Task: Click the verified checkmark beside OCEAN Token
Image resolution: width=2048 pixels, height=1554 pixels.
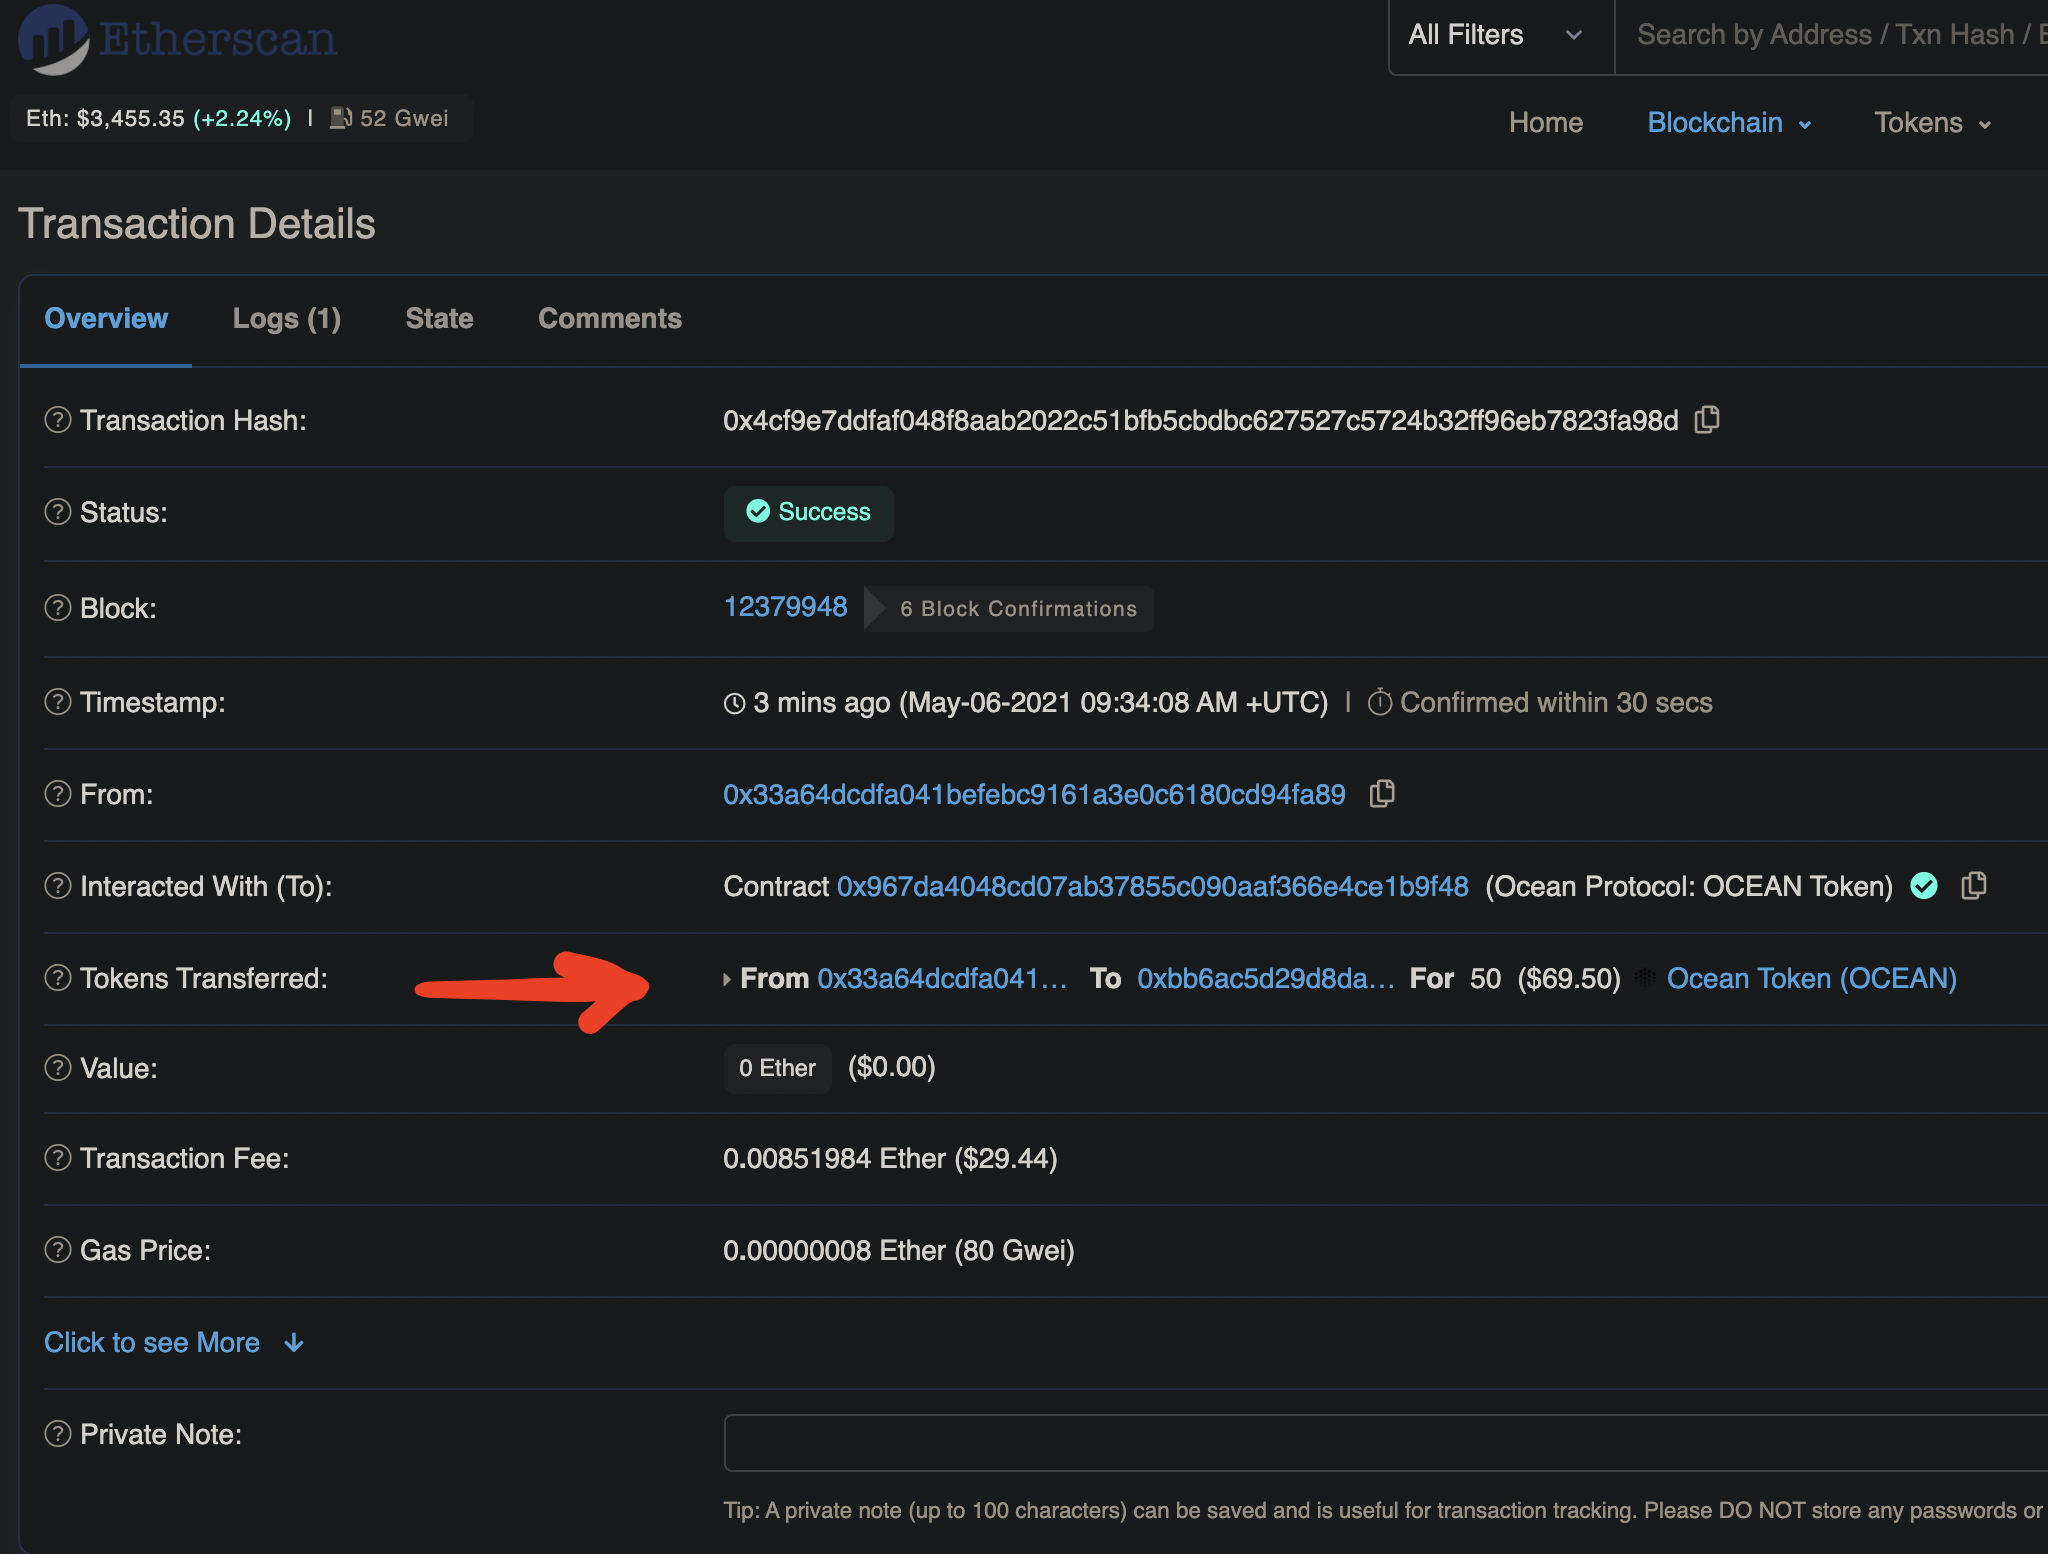Action: [1924, 886]
